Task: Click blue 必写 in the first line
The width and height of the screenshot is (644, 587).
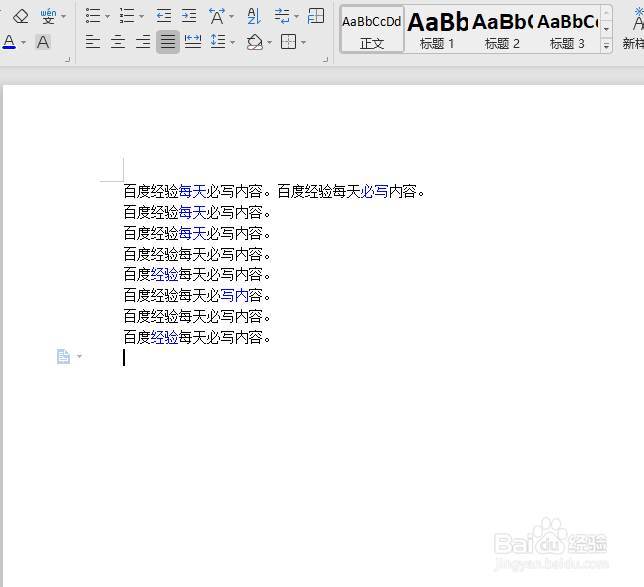Action: click(374, 191)
